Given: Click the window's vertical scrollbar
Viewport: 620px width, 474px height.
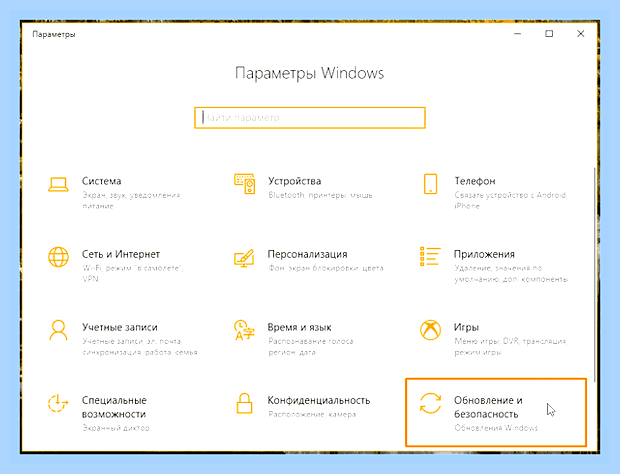Looking at the screenshot, I should (x=594, y=273).
